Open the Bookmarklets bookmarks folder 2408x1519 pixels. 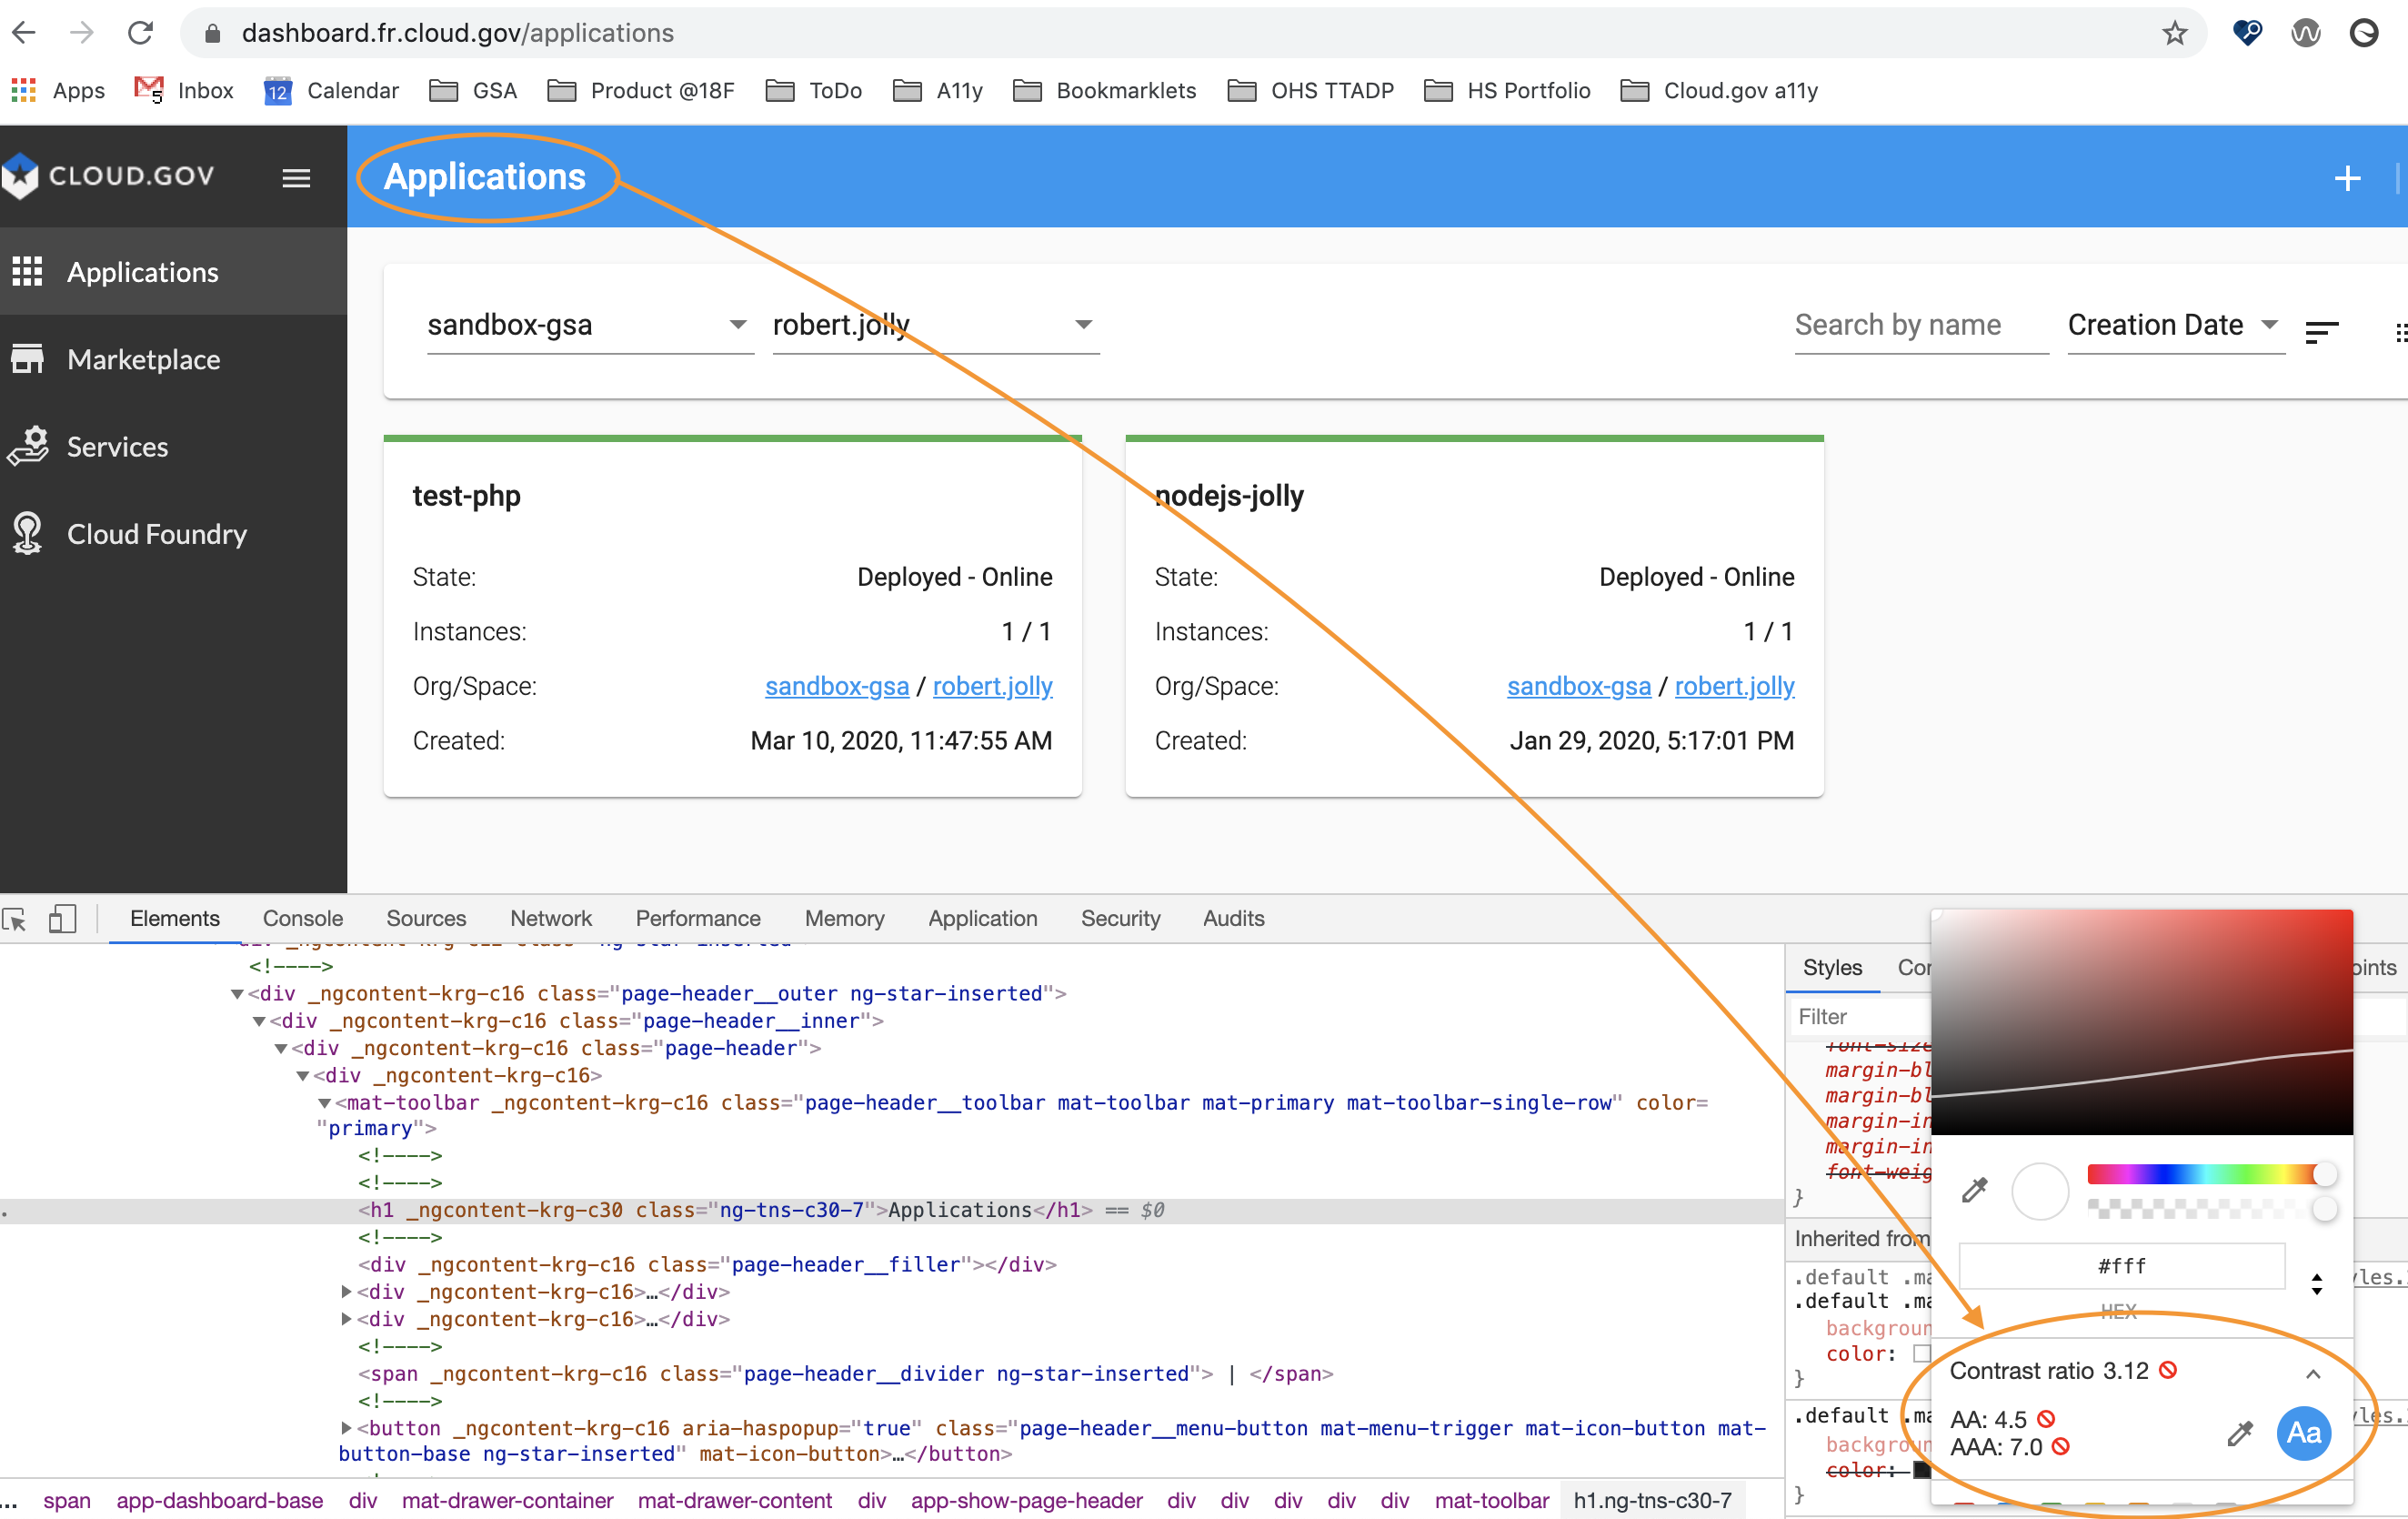coord(1105,90)
